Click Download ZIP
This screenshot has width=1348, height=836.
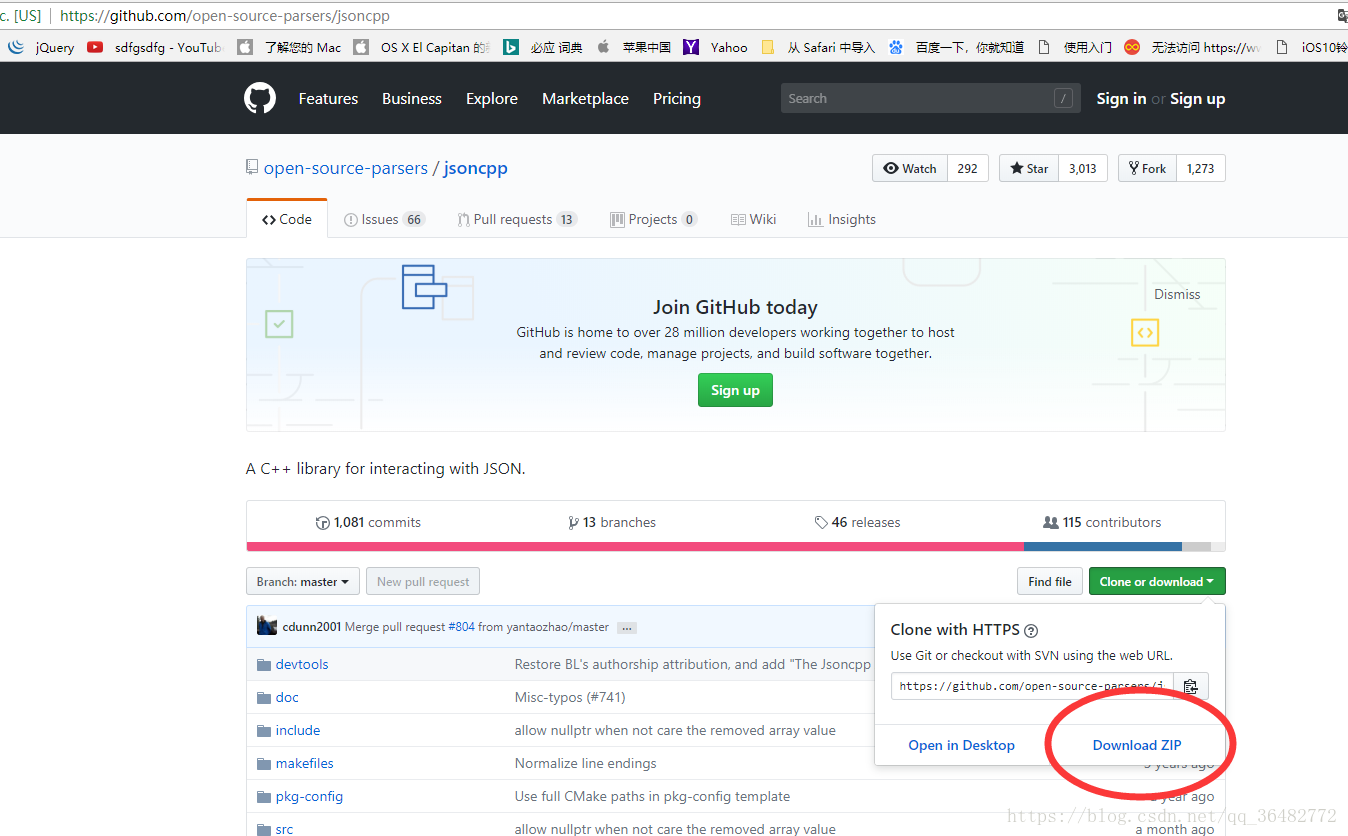pos(1137,745)
